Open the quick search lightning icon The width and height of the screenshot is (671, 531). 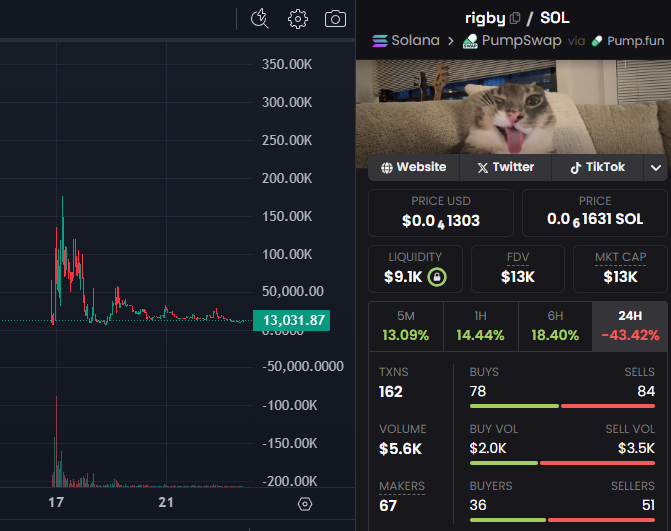[259, 19]
